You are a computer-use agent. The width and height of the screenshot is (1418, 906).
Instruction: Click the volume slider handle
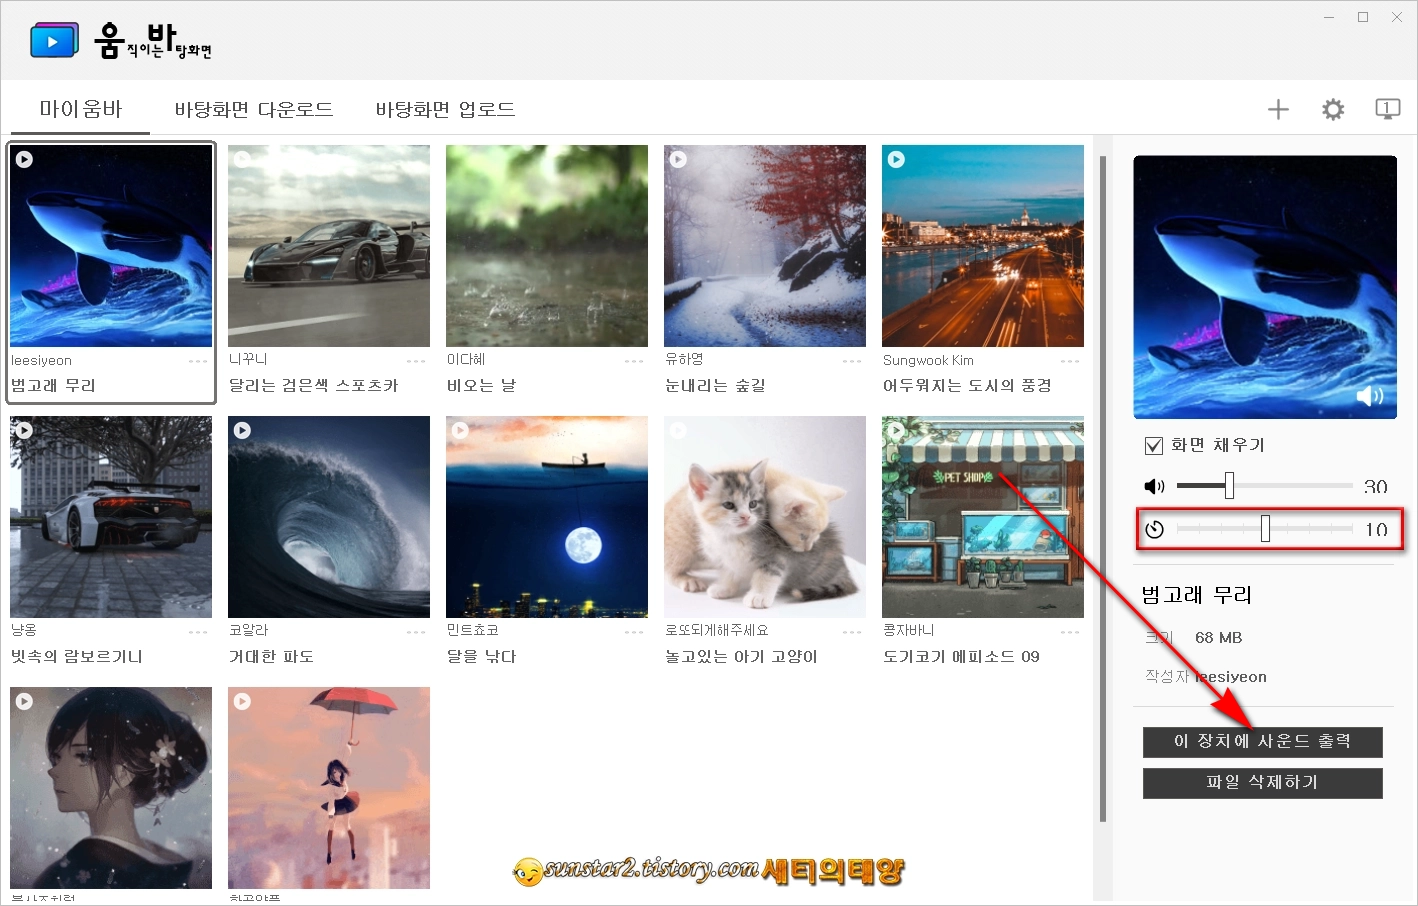[1229, 486]
